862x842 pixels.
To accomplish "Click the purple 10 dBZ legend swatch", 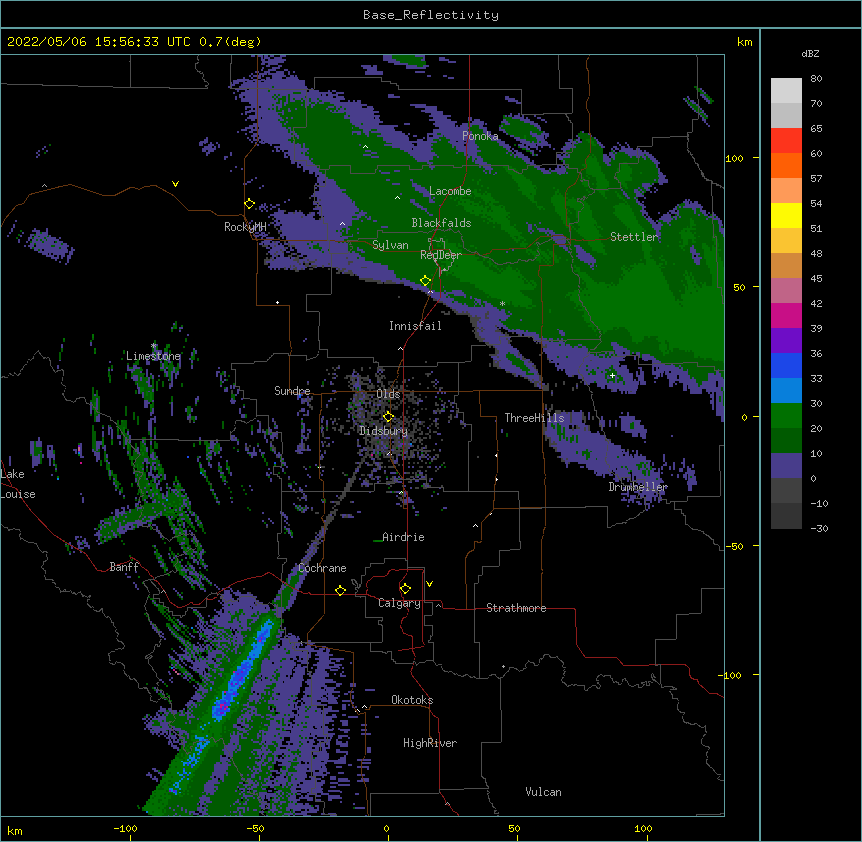I will coord(786,466).
